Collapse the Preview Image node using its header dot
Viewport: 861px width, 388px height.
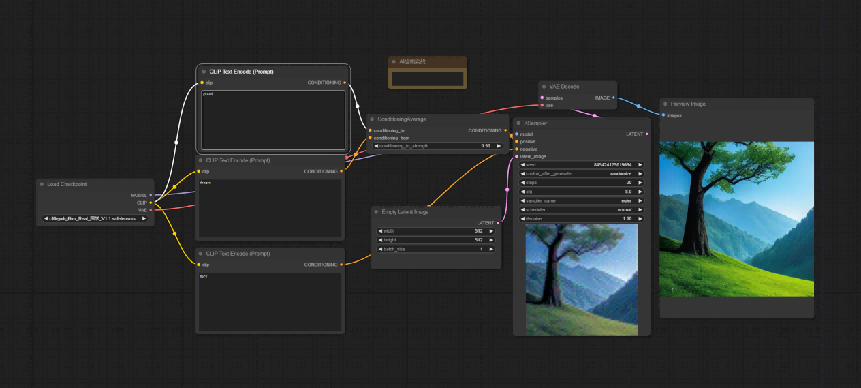[x=665, y=104]
